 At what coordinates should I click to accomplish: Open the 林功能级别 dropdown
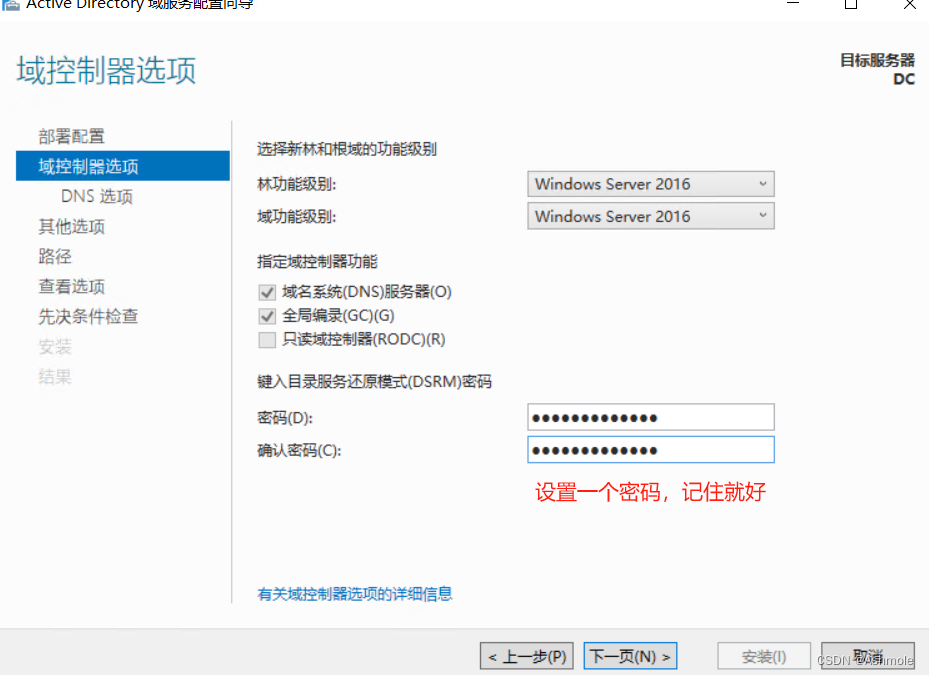coord(651,184)
